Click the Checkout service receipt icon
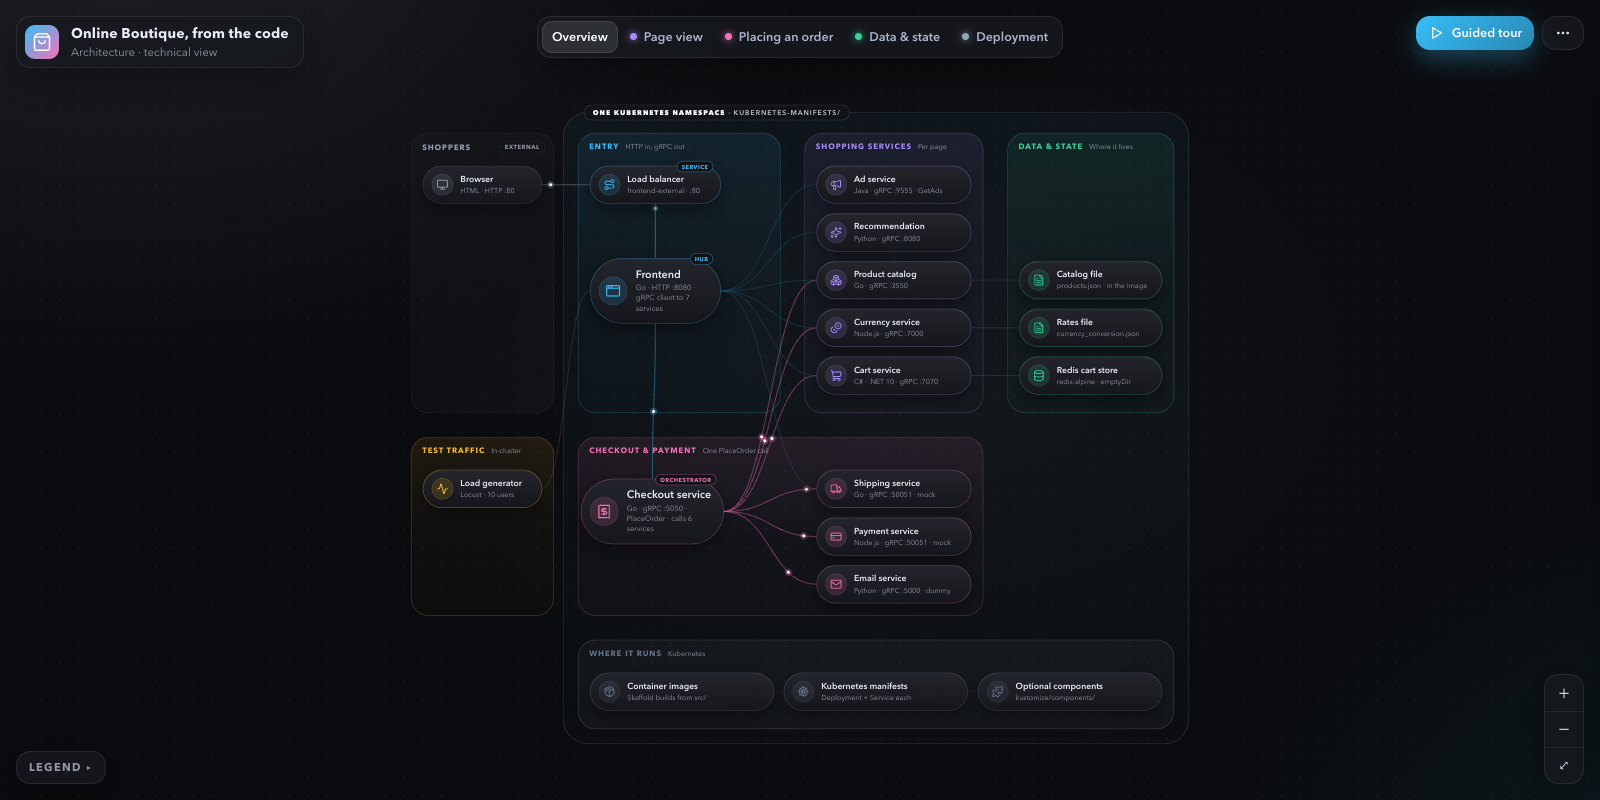Screen dimensions: 1600x800 coord(604,512)
